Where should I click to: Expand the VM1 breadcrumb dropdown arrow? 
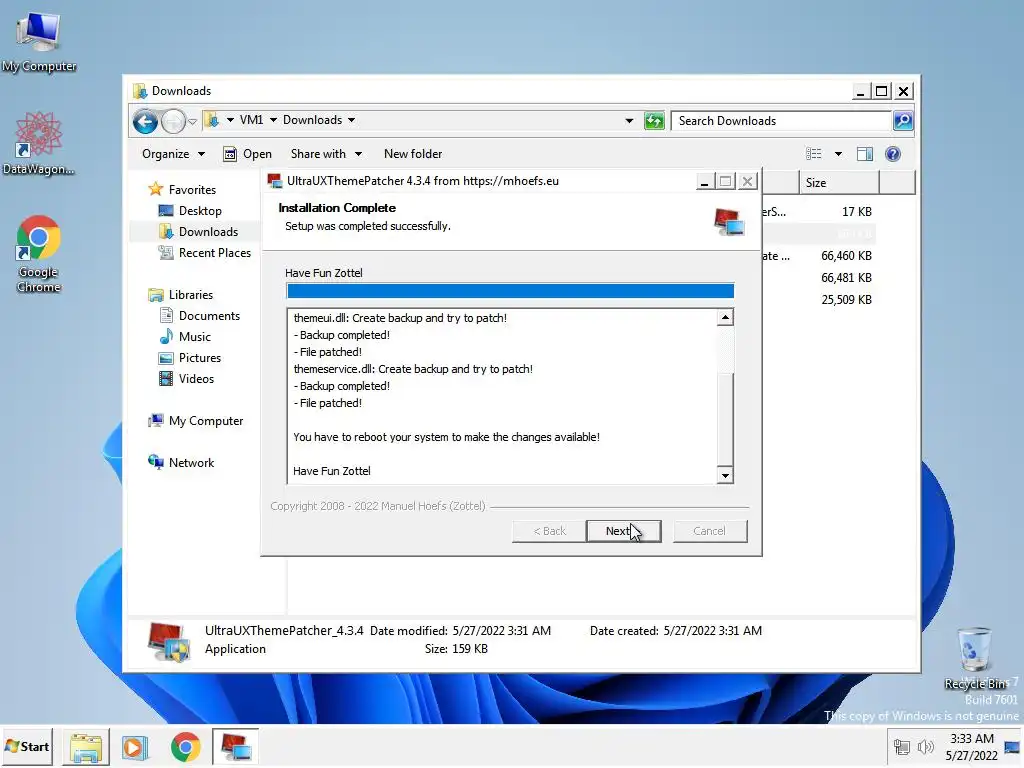[273, 120]
